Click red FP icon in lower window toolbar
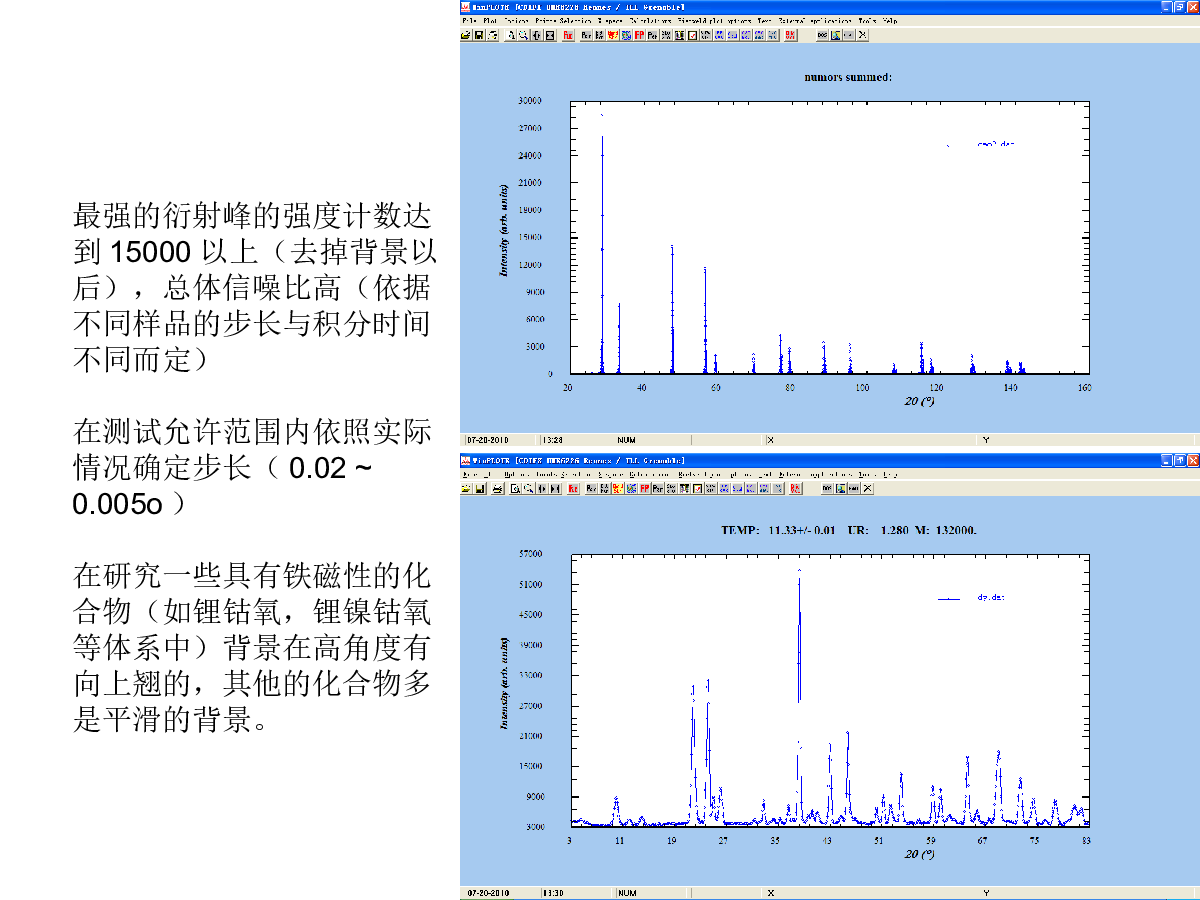Screen dimensions: 1200x900 point(644,488)
